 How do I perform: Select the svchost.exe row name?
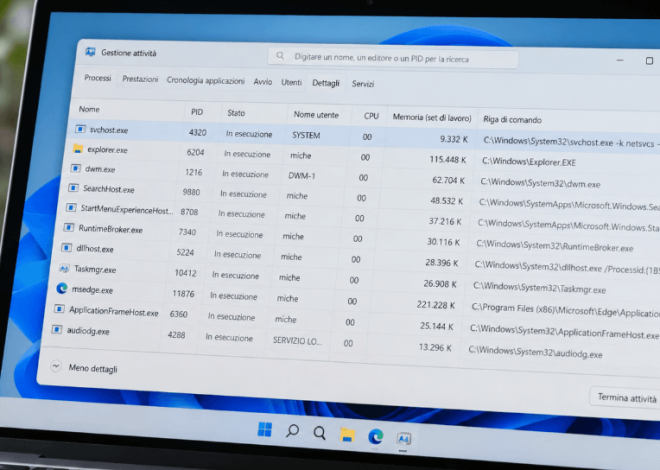click(x=109, y=130)
